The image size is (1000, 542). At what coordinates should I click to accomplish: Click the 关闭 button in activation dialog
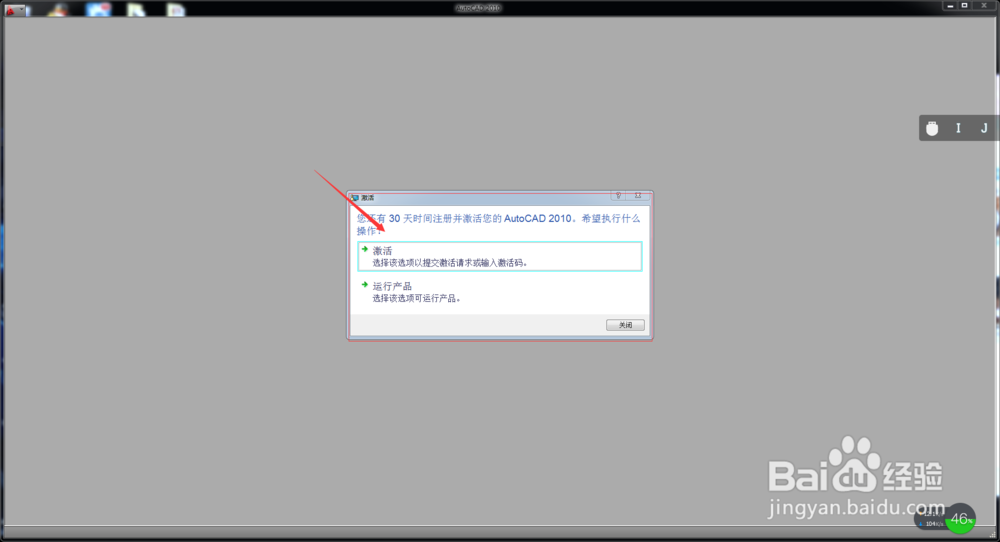click(x=625, y=325)
